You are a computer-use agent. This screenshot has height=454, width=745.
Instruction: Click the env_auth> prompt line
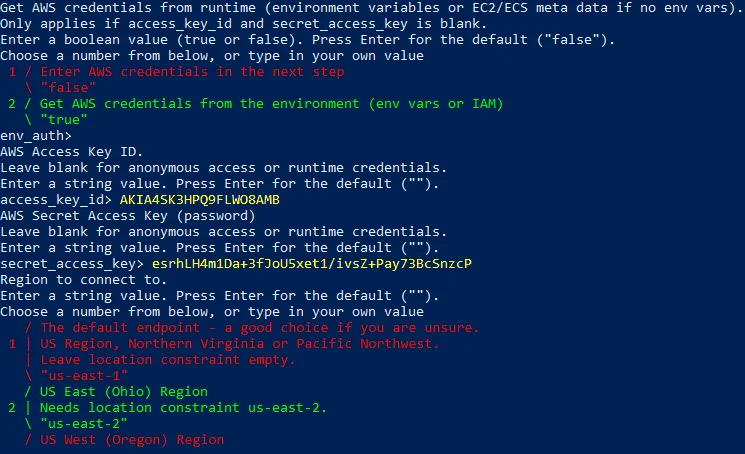pos(36,135)
